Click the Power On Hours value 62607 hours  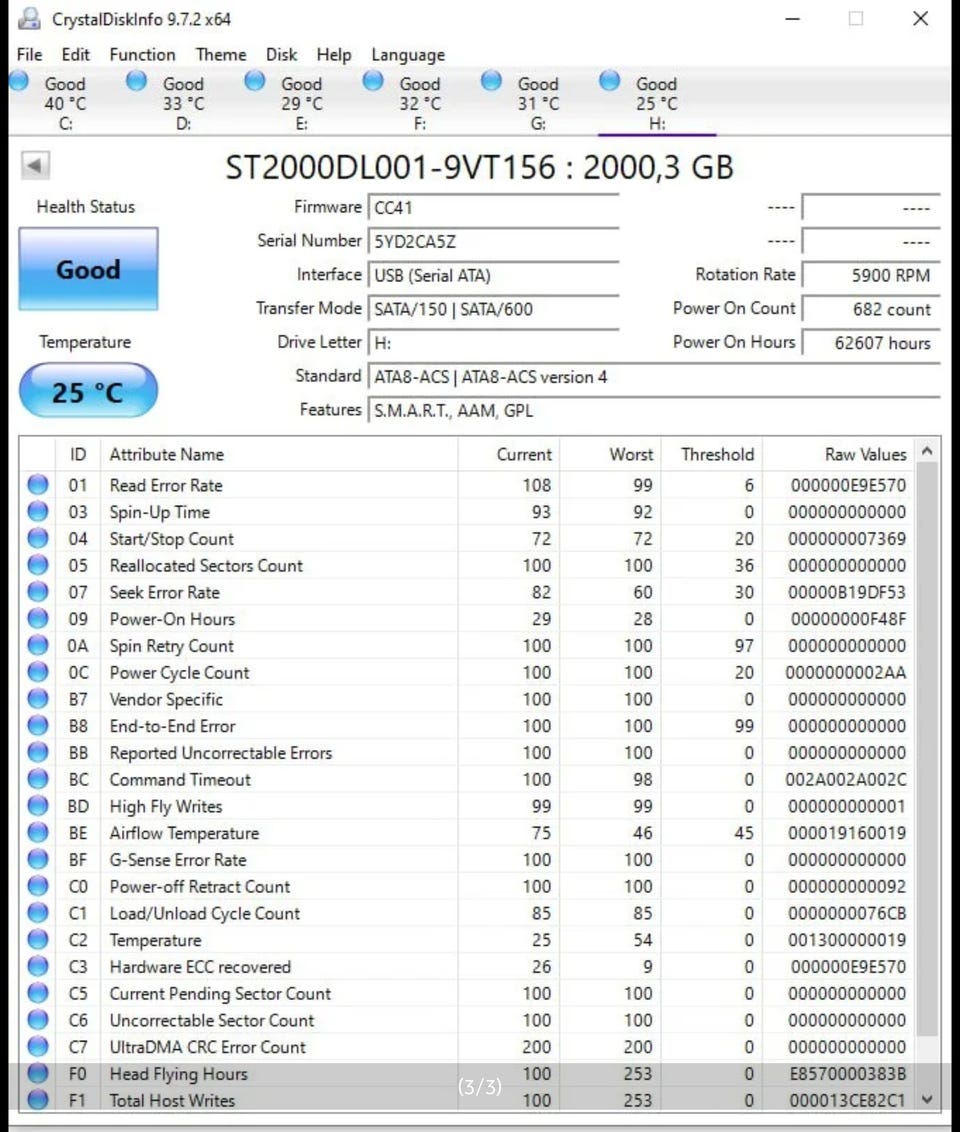tap(871, 344)
